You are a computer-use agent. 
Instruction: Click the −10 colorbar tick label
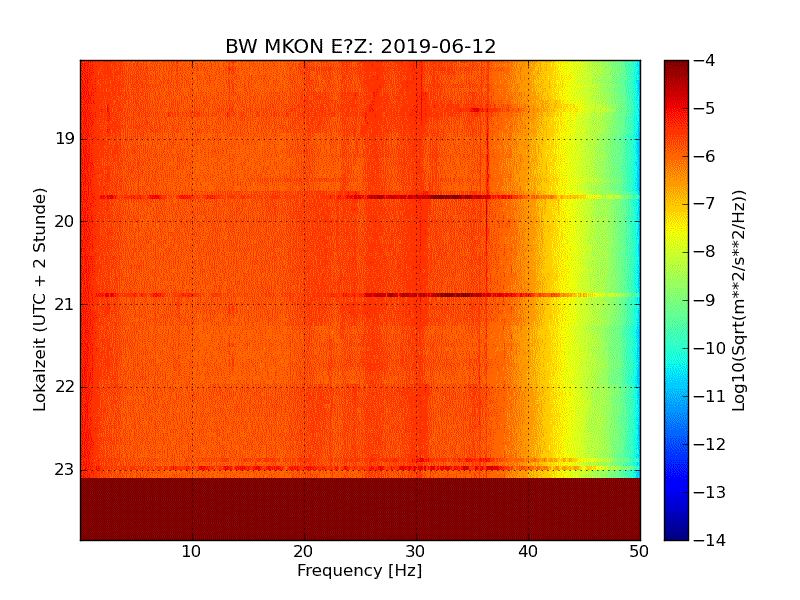click(710, 348)
